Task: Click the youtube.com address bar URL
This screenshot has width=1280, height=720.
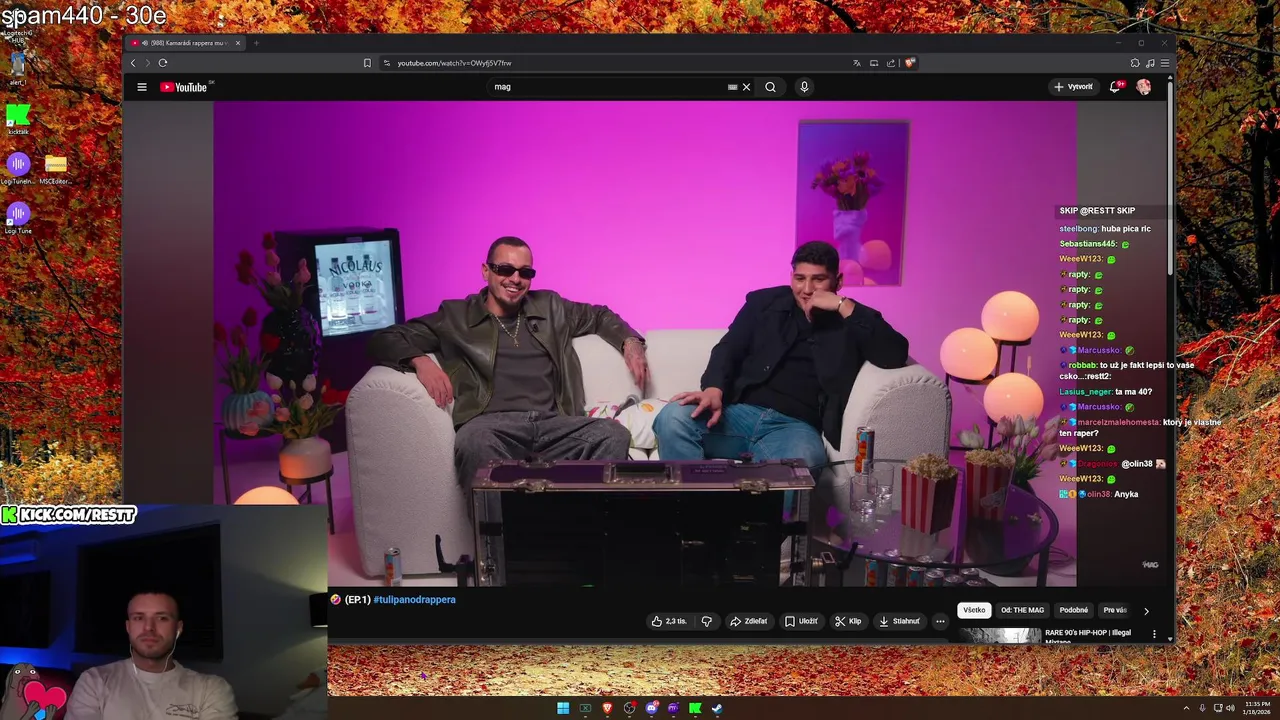Action: [454, 63]
